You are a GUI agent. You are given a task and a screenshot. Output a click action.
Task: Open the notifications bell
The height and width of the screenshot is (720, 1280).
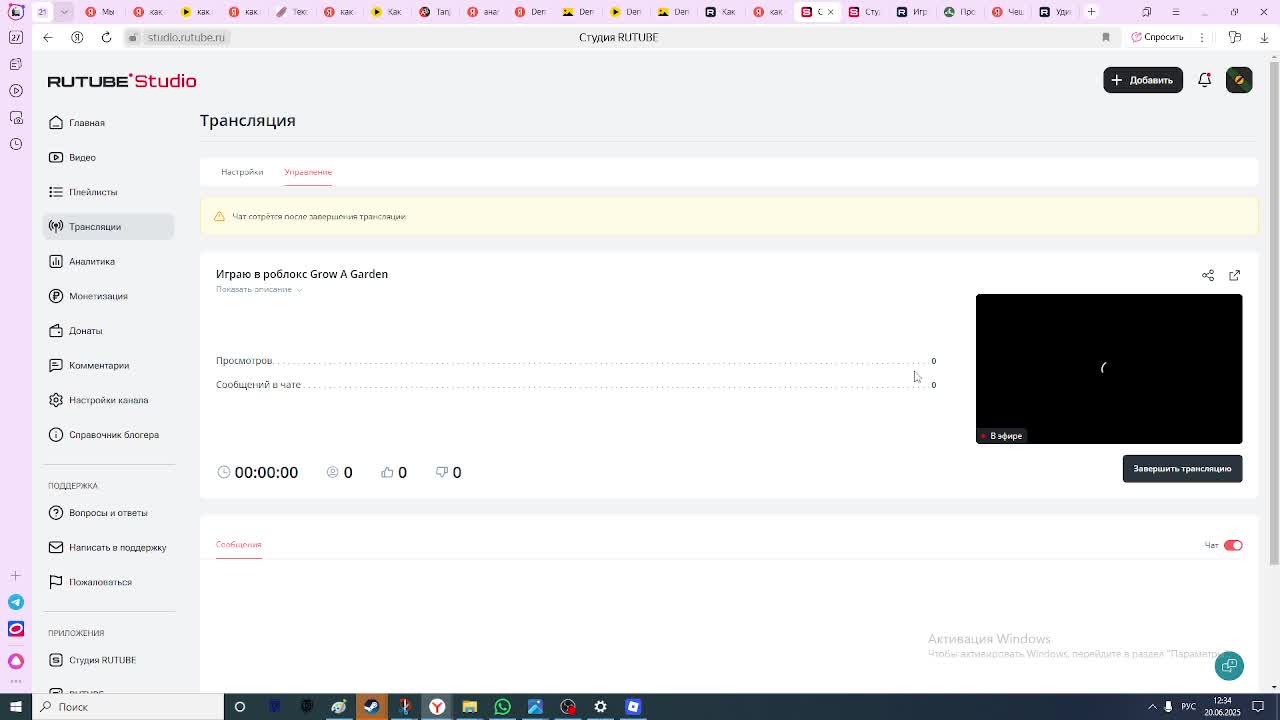1205,80
